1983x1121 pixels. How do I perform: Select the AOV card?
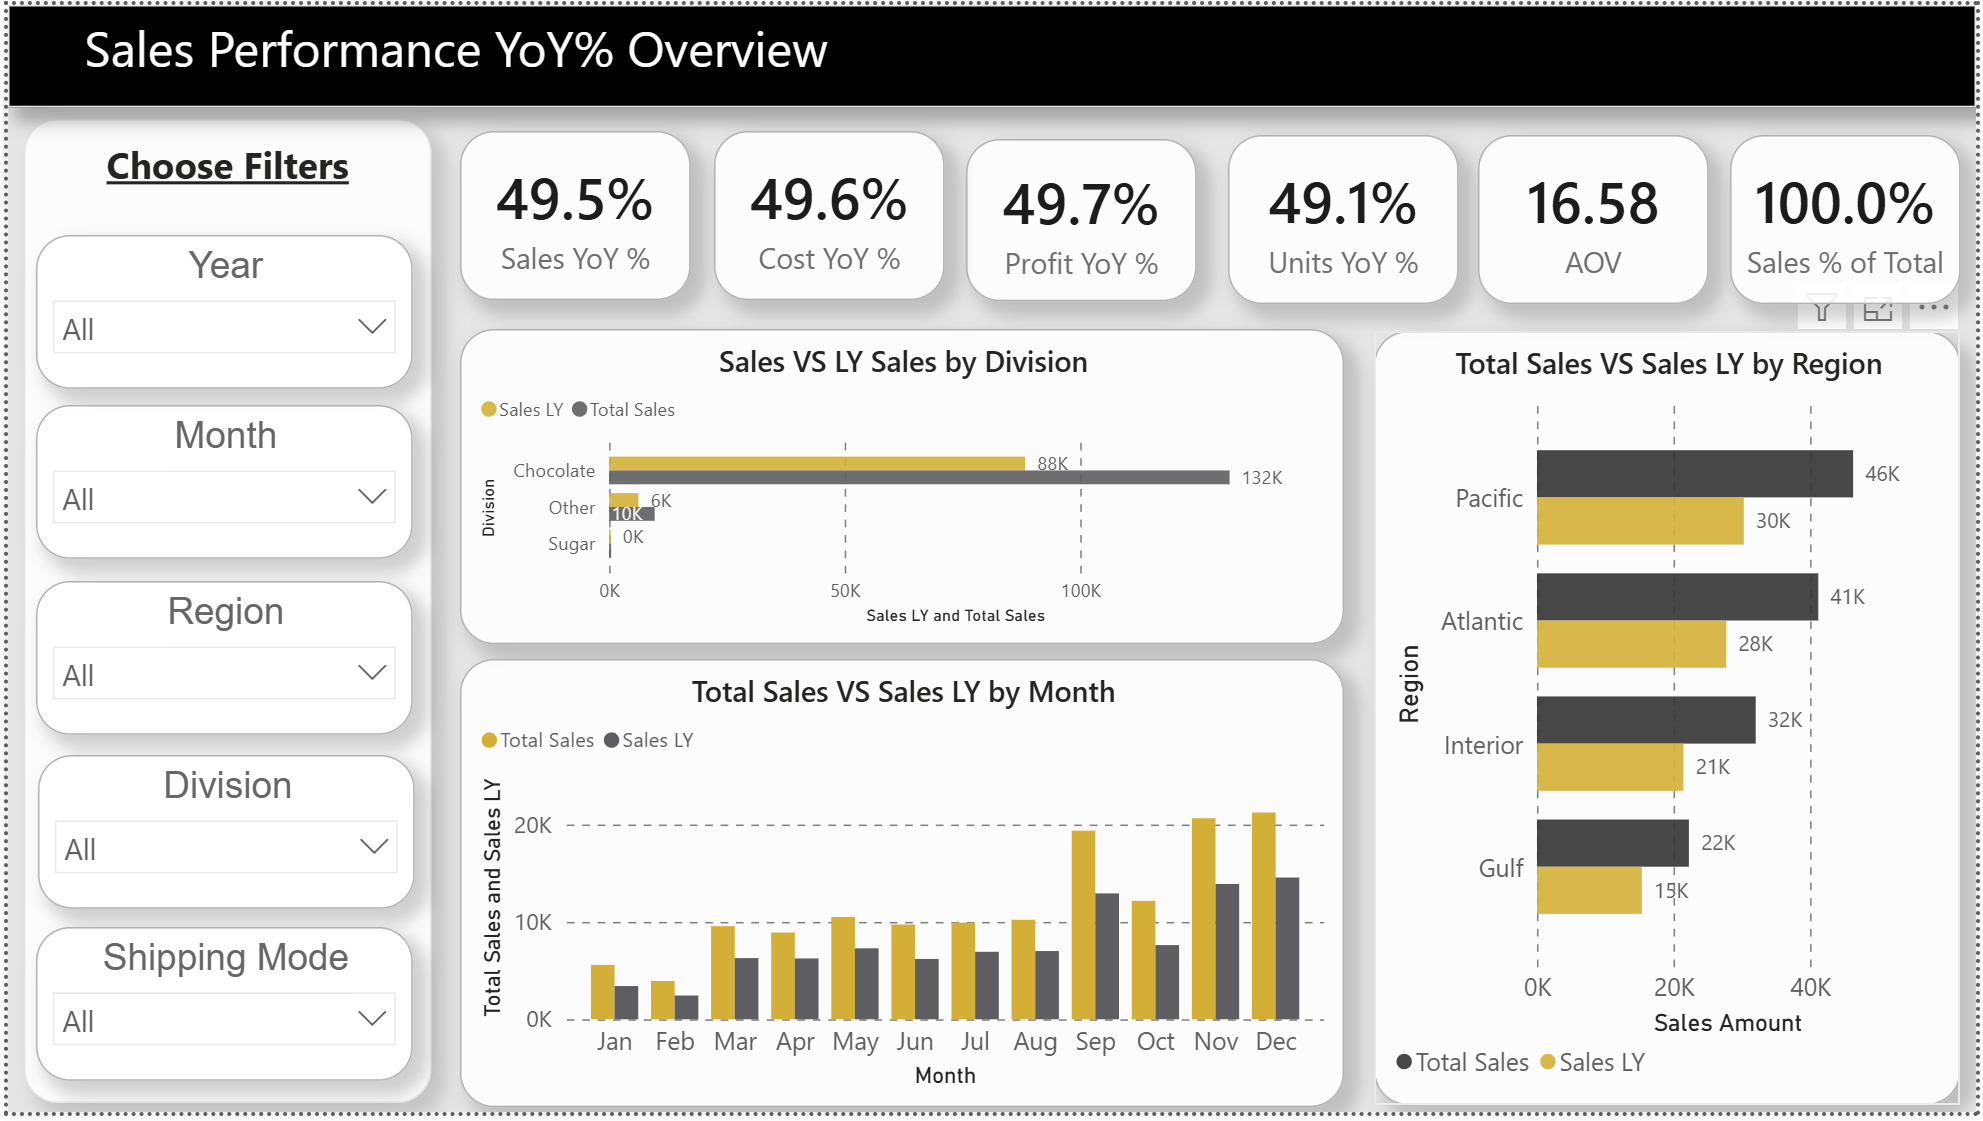click(1592, 220)
